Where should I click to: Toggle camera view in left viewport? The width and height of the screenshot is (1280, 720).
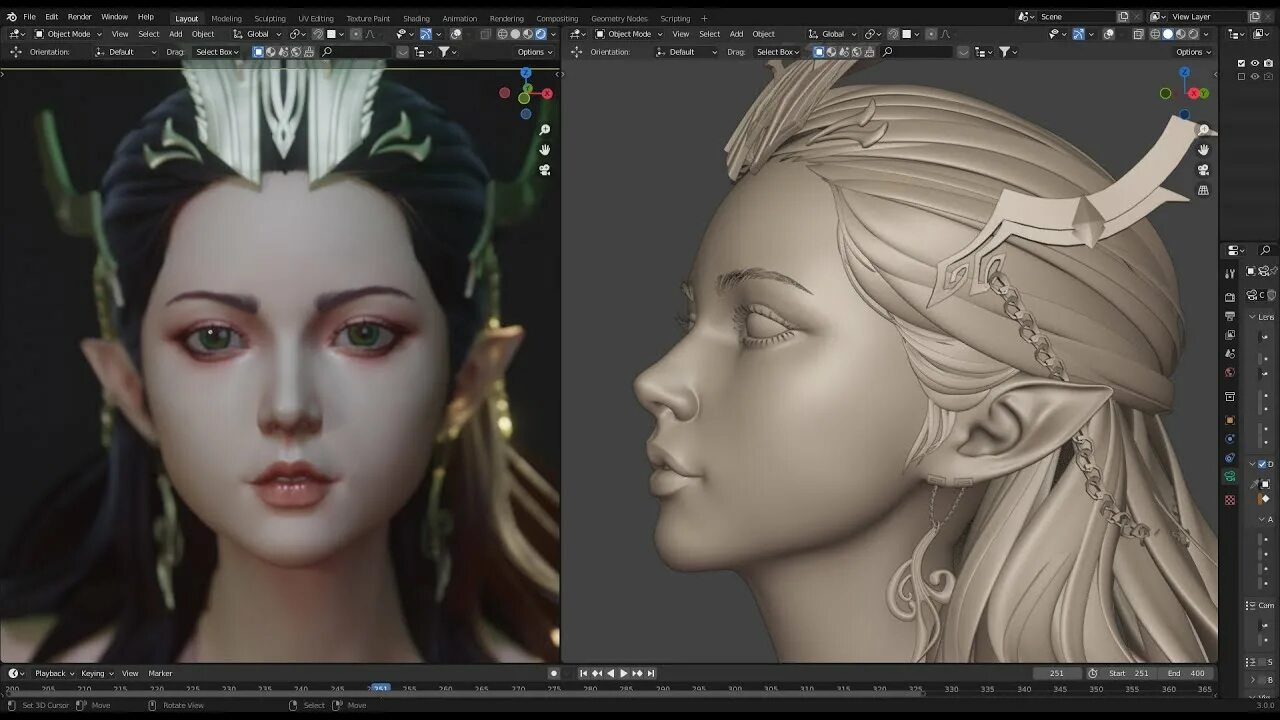coord(545,170)
